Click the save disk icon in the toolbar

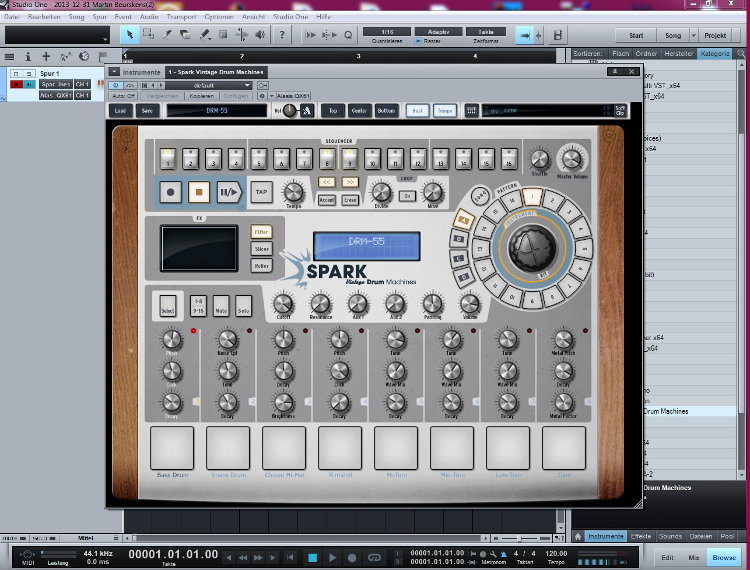pyautogui.click(x=557, y=35)
